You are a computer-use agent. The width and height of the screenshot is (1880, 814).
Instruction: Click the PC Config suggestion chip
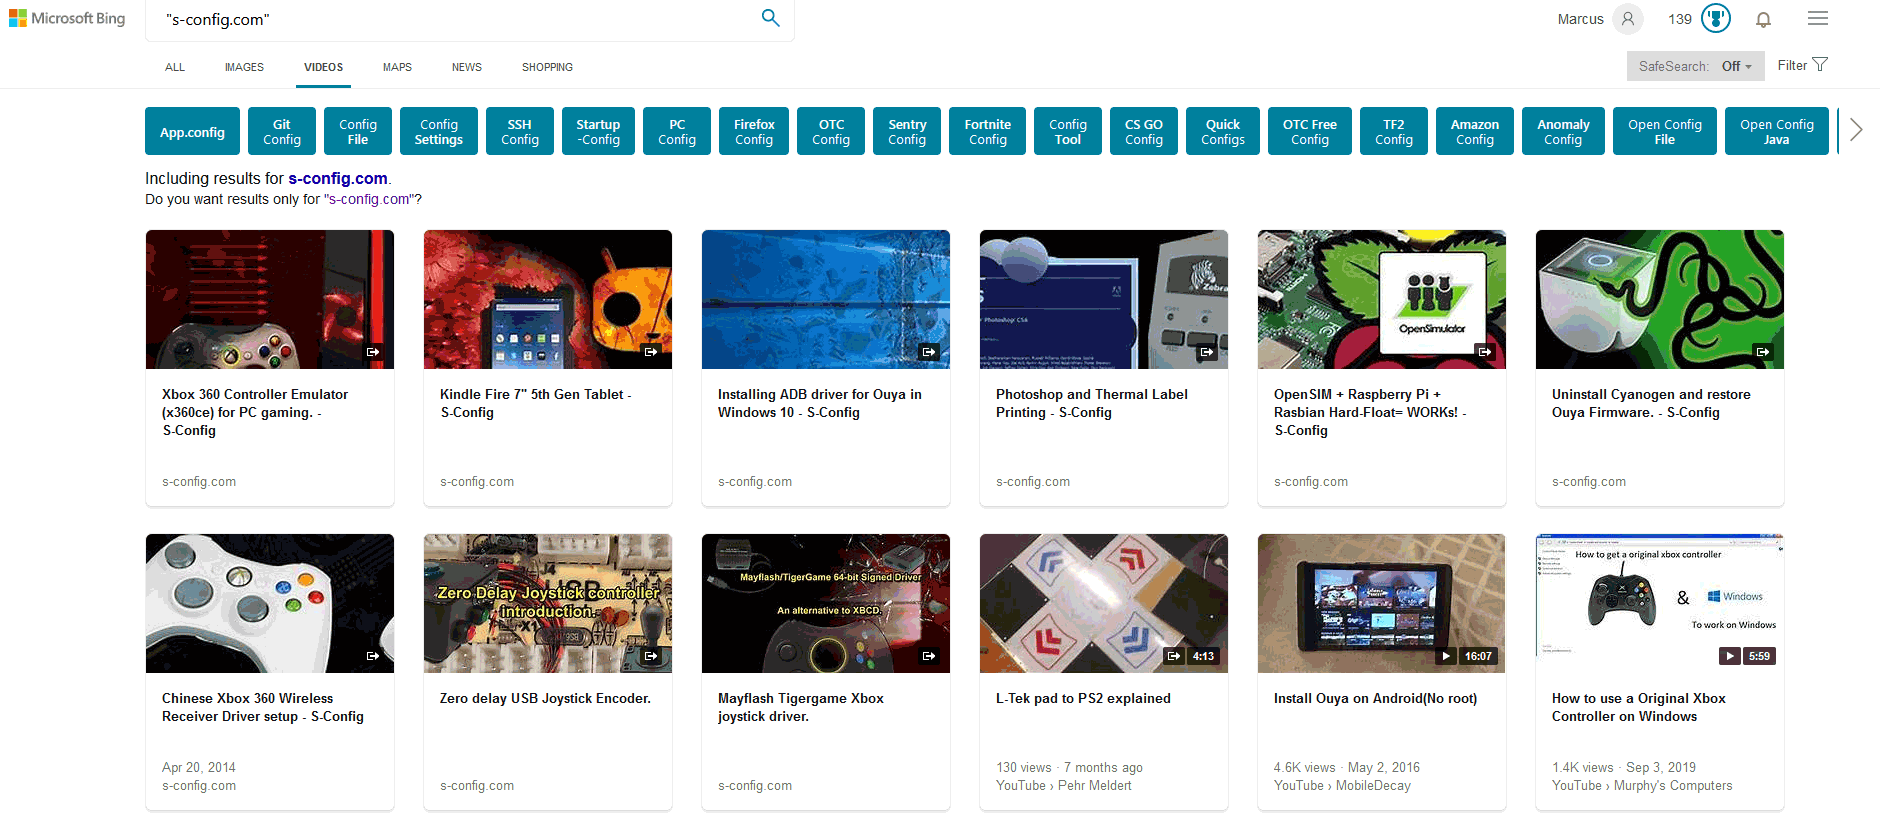click(x=677, y=131)
